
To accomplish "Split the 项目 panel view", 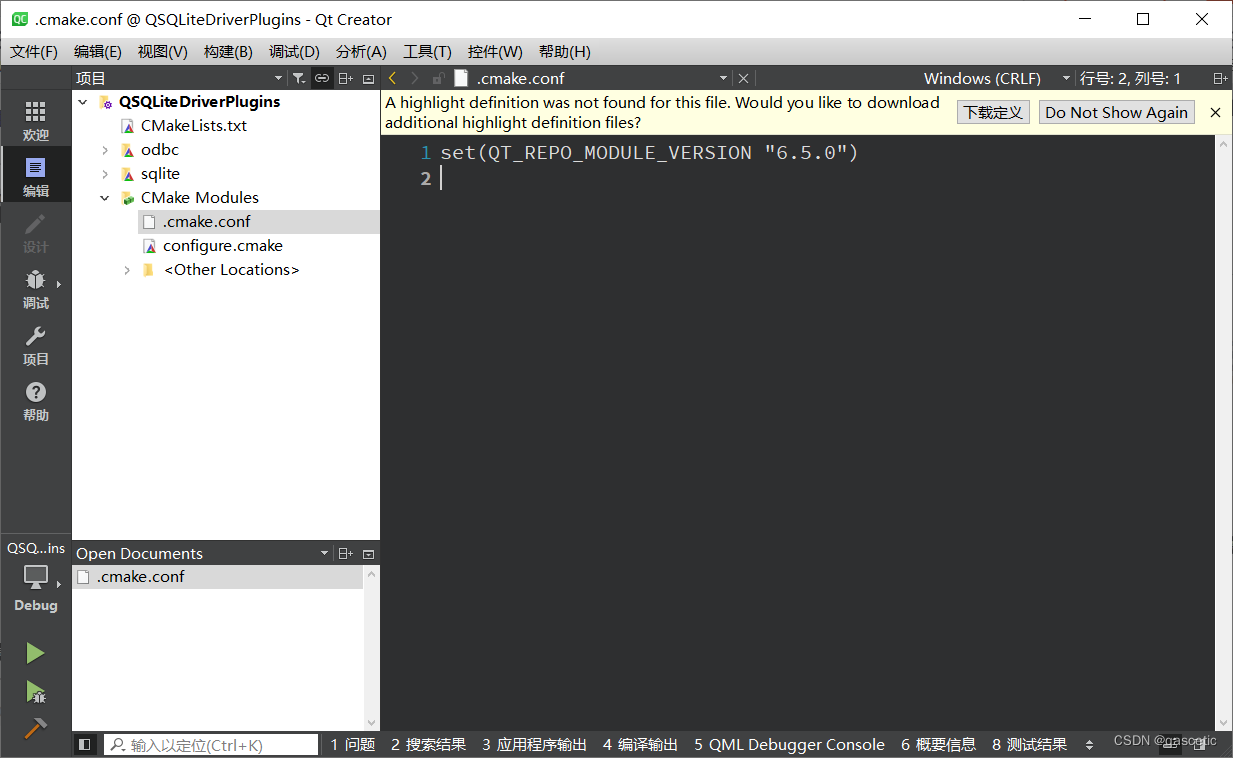I will click(345, 78).
